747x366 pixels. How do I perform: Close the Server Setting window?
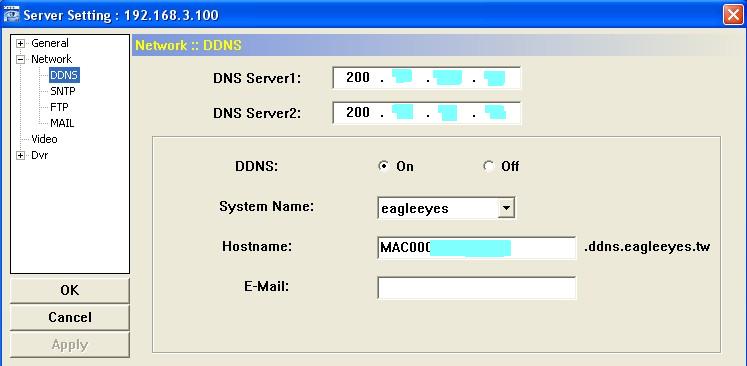733,15
